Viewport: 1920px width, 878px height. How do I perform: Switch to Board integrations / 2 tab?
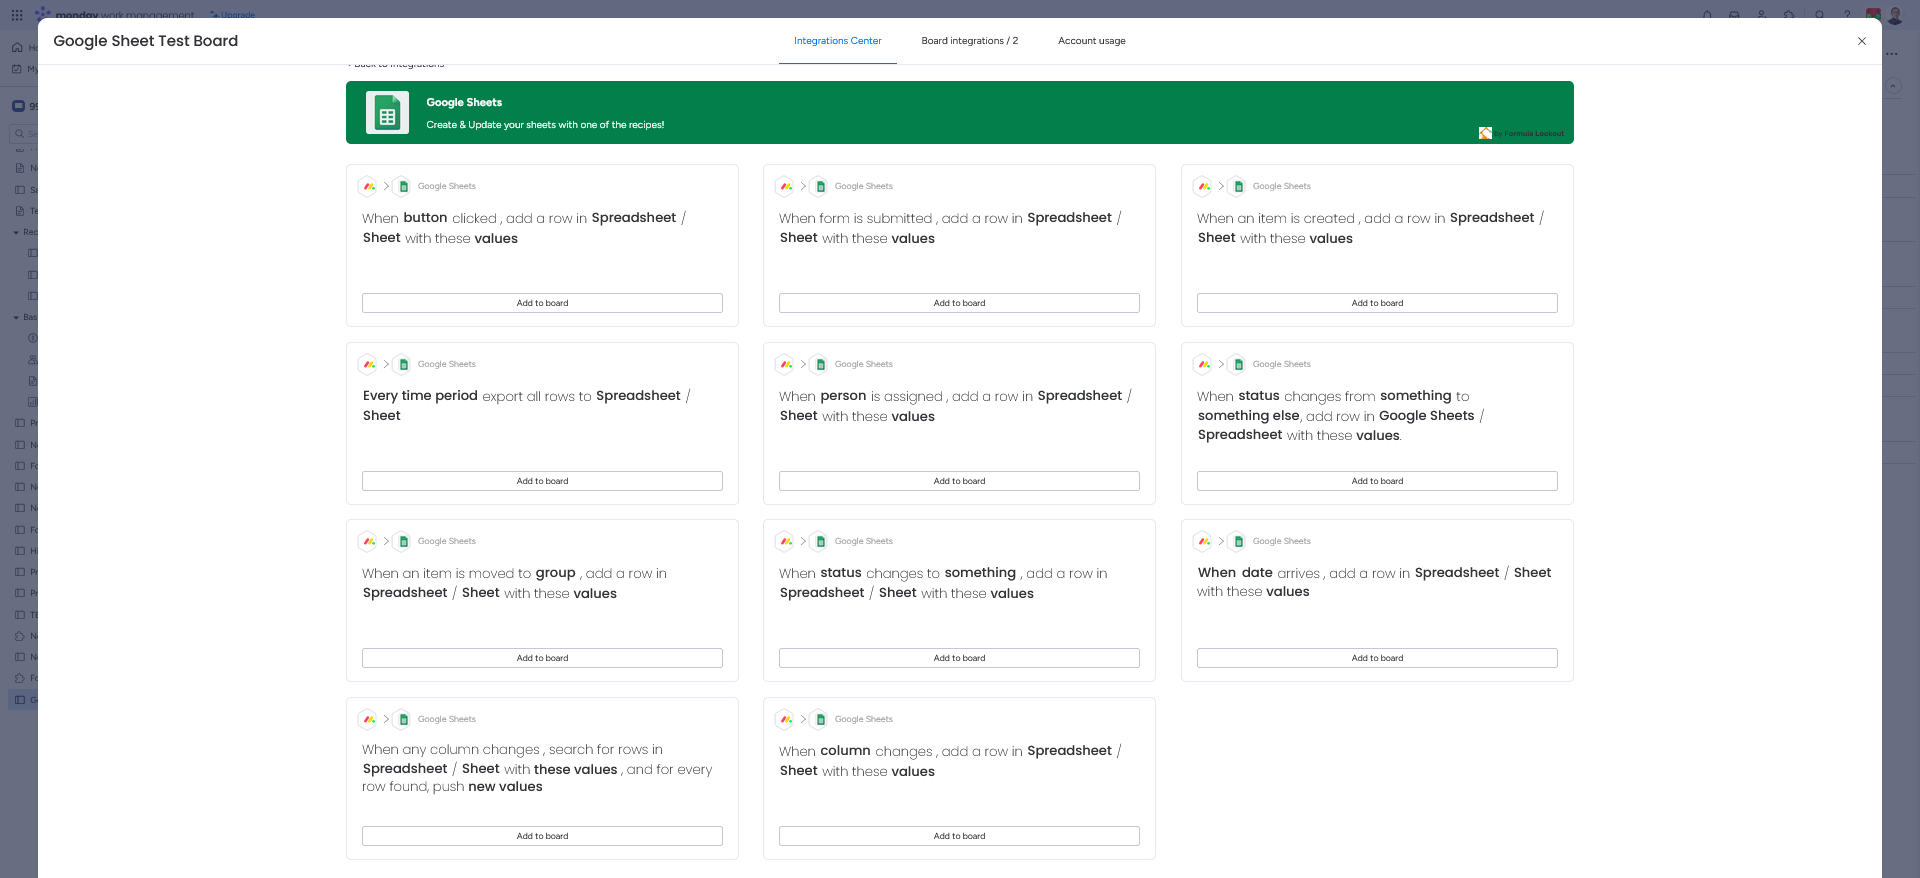pos(969,41)
